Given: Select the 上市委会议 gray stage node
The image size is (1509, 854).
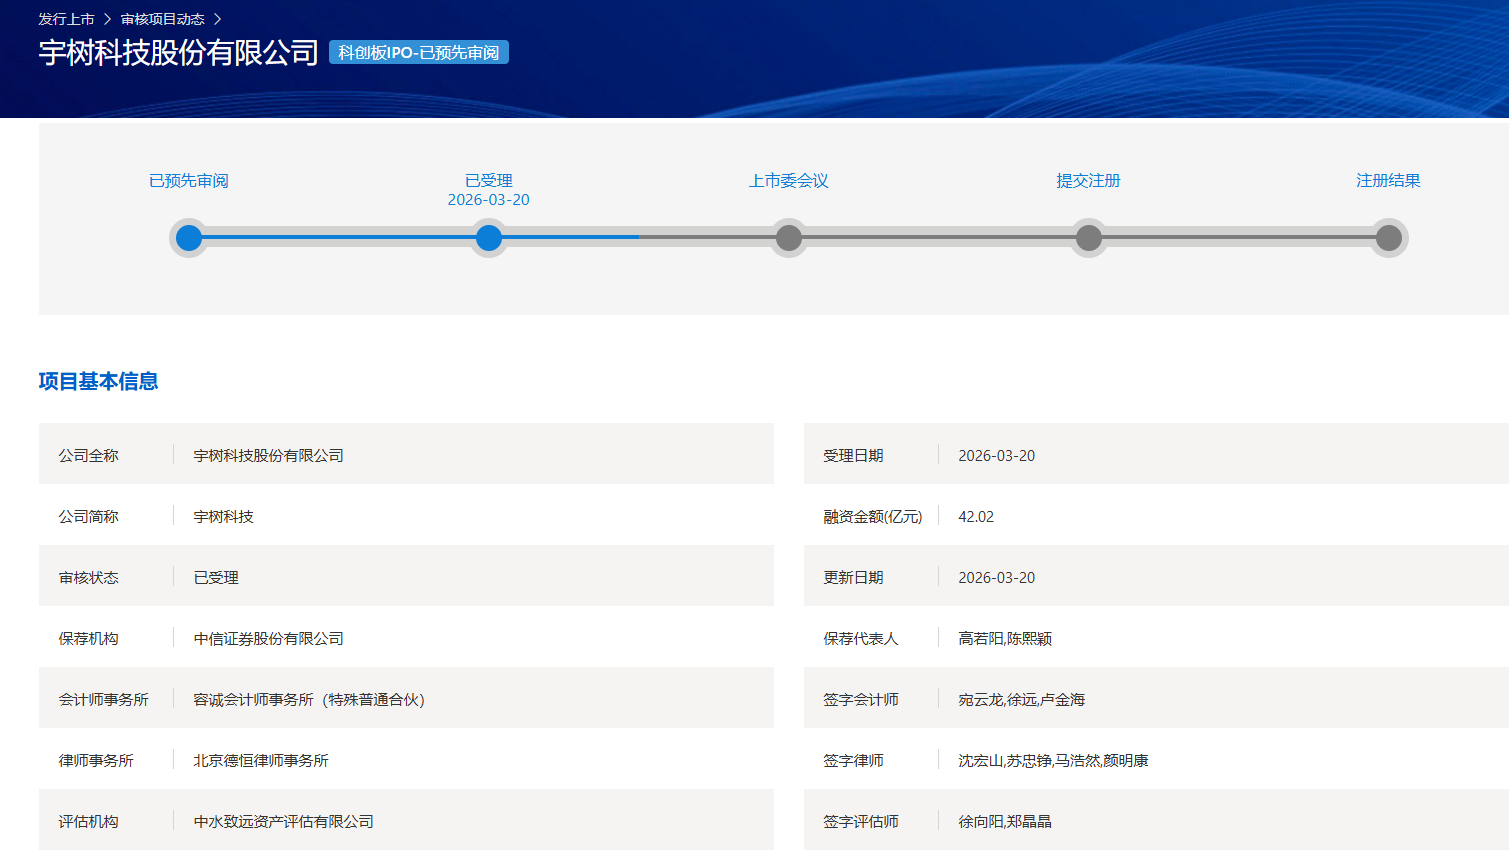Looking at the screenshot, I should click(789, 238).
